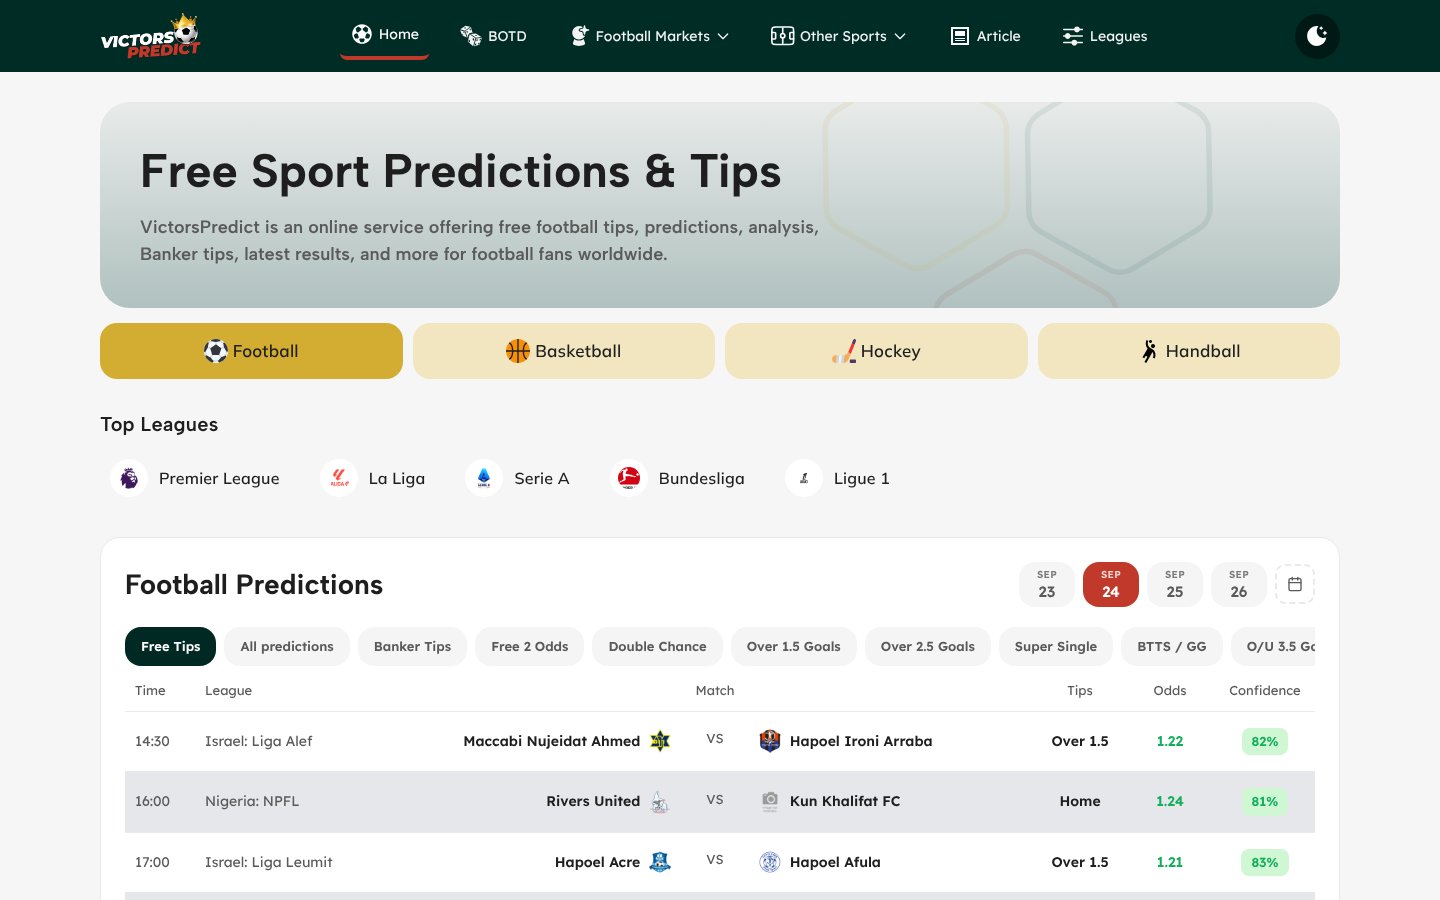The width and height of the screenshot is (1440, 900).
Task: Click the VictorsPredict logo
Action: pos(151,36)
